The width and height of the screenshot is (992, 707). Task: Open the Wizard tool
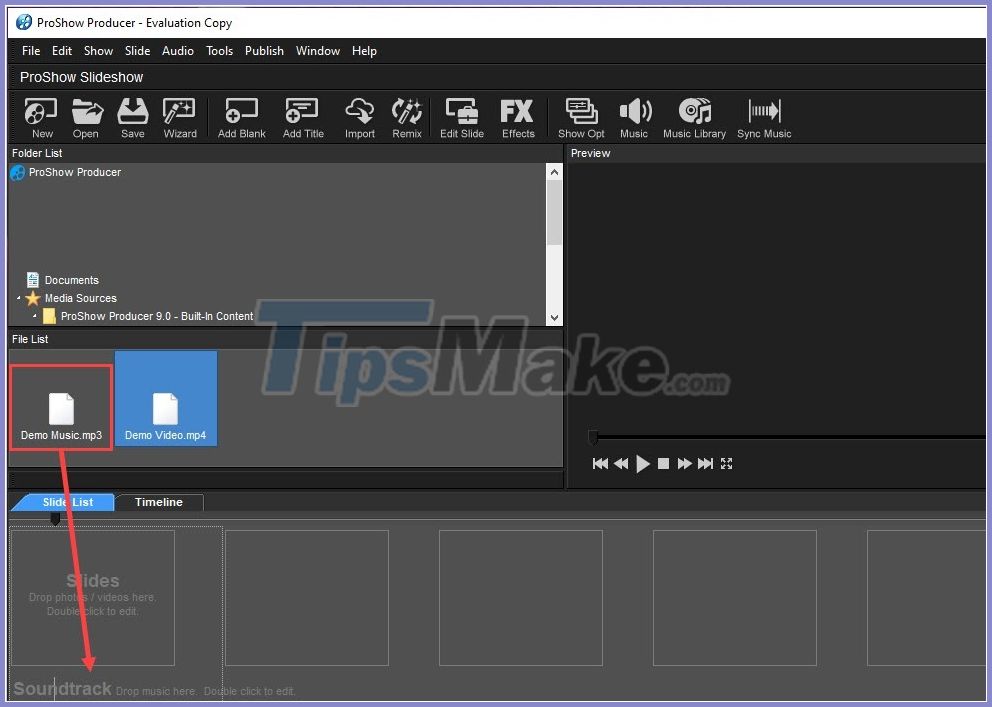(x=180, y=117)
